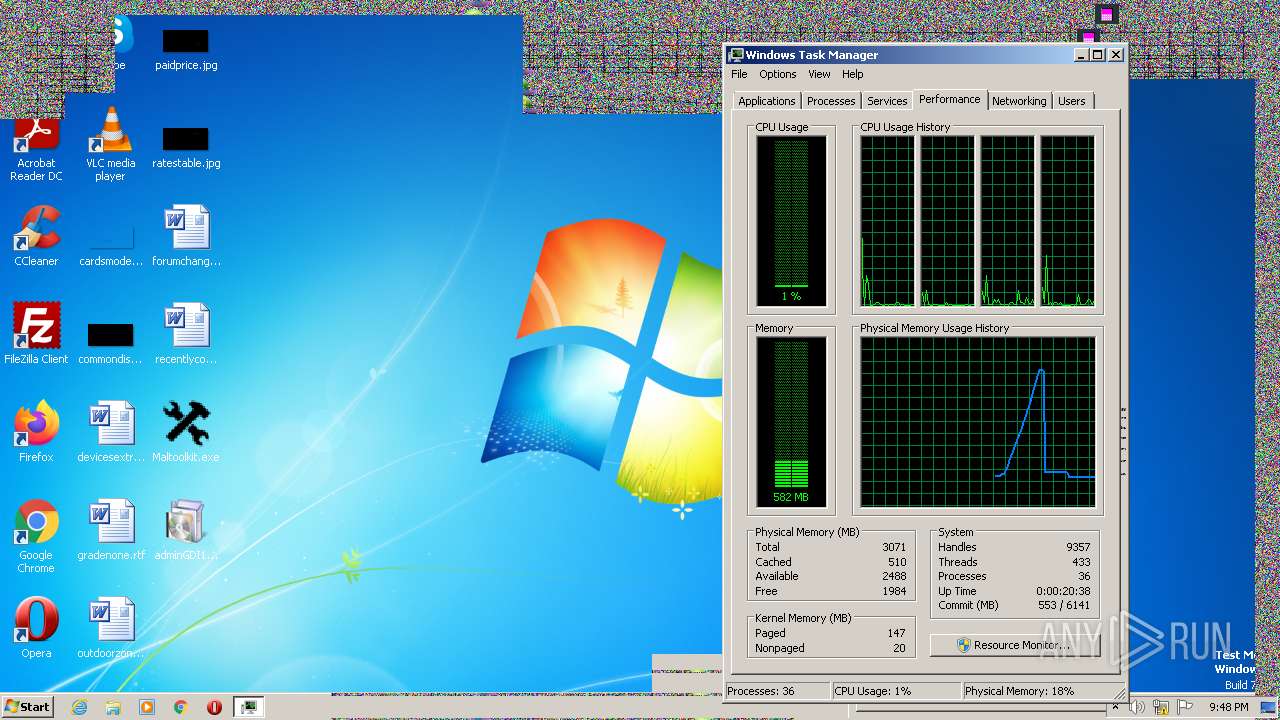The image size is (1280, 720).
Task: Click Show desktop button at taskbar end
Action: [1270, 707]
